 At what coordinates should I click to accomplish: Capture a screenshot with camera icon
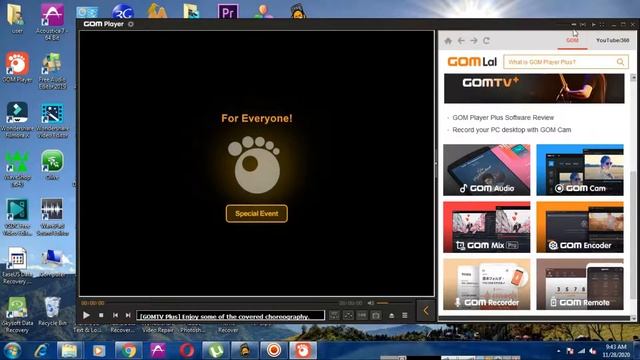coord(376,315)
